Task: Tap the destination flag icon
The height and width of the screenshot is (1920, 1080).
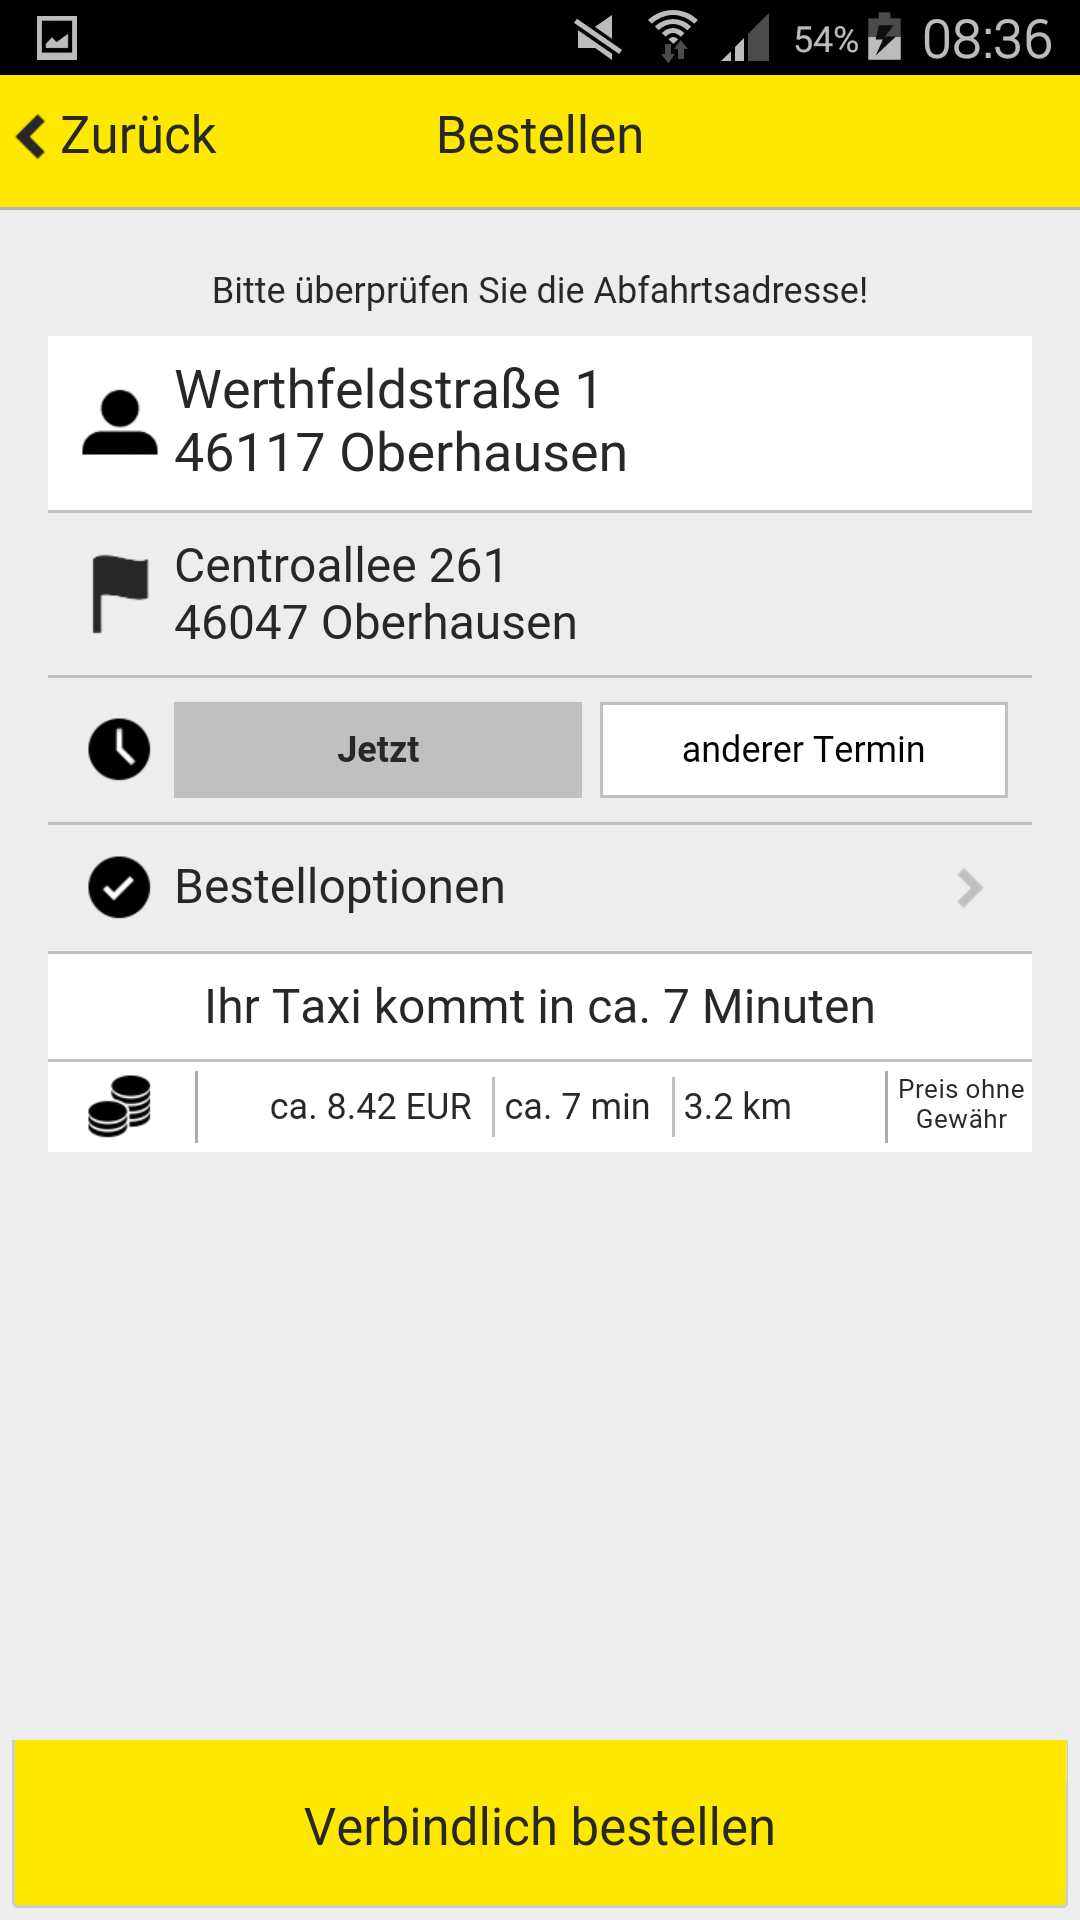Action: coord(120,594)
